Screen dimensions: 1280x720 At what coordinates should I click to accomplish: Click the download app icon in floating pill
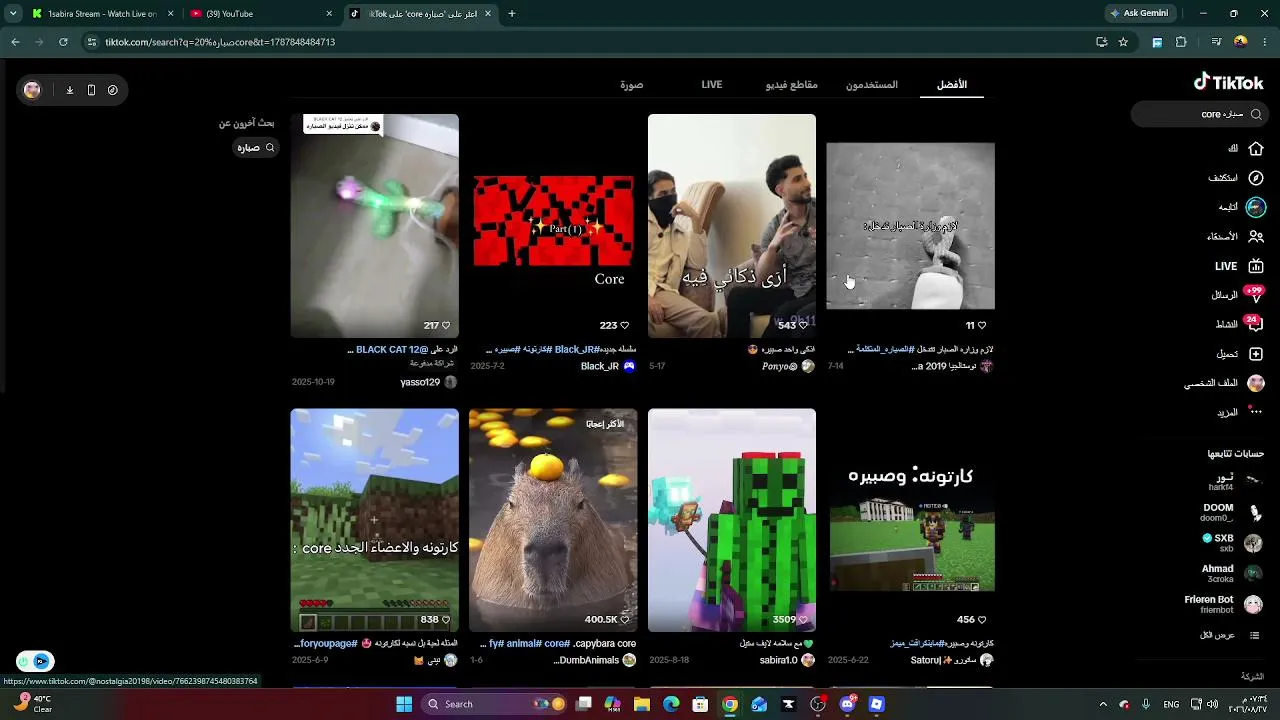70,90
